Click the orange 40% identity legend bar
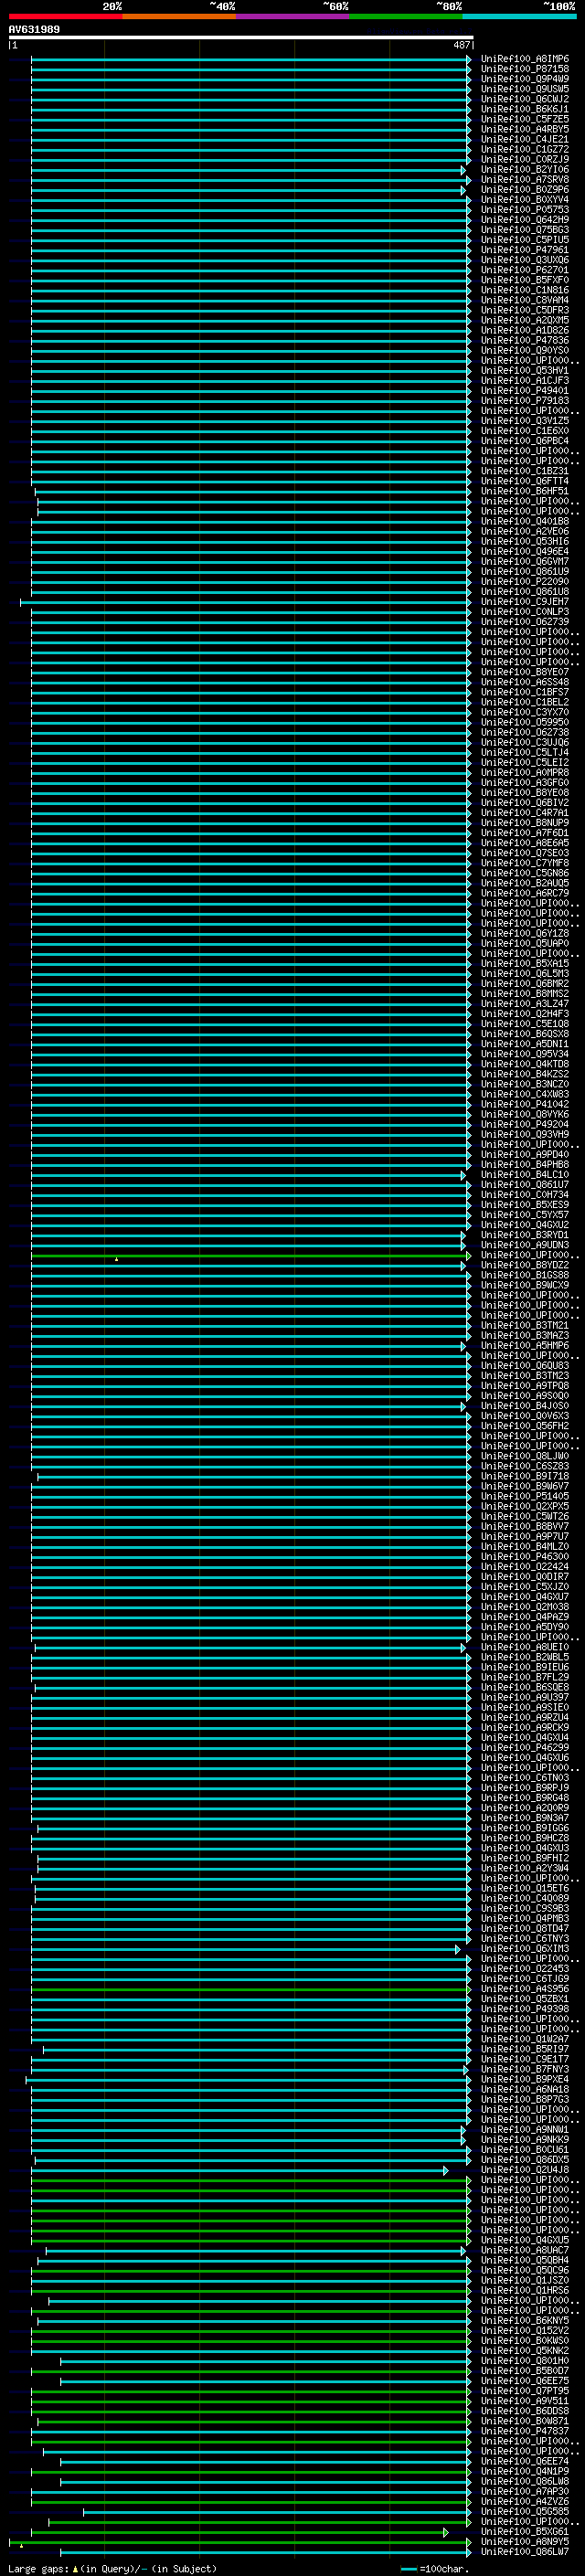This screenshot has width=585, height=2576. tap(179, 16)
